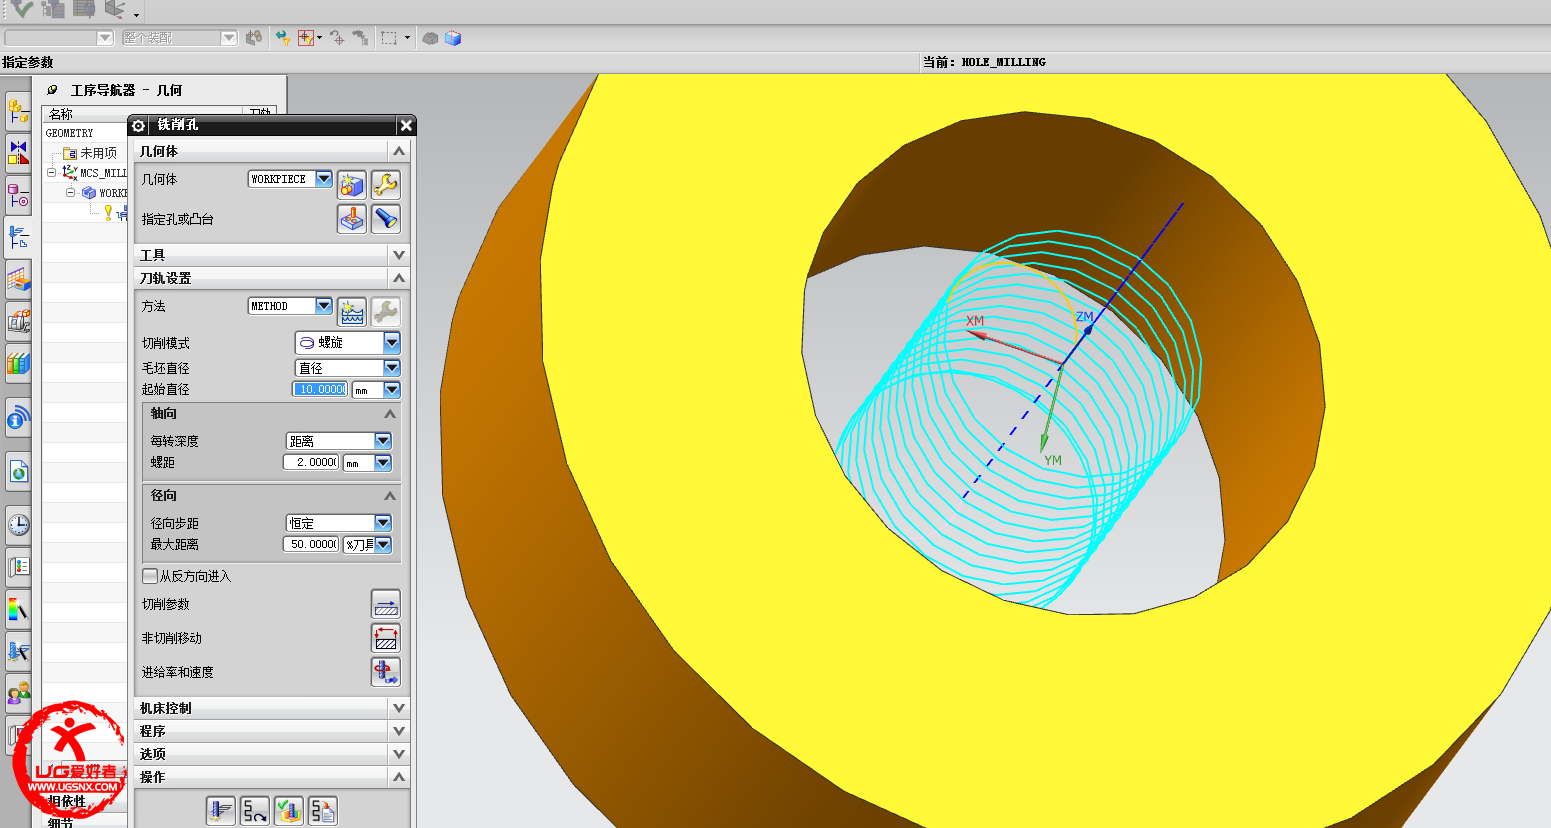Open the 最大距离 %刀具 units dropdown
The width and height of the screenshot is (1551, 828).
[x=383, y=545]
